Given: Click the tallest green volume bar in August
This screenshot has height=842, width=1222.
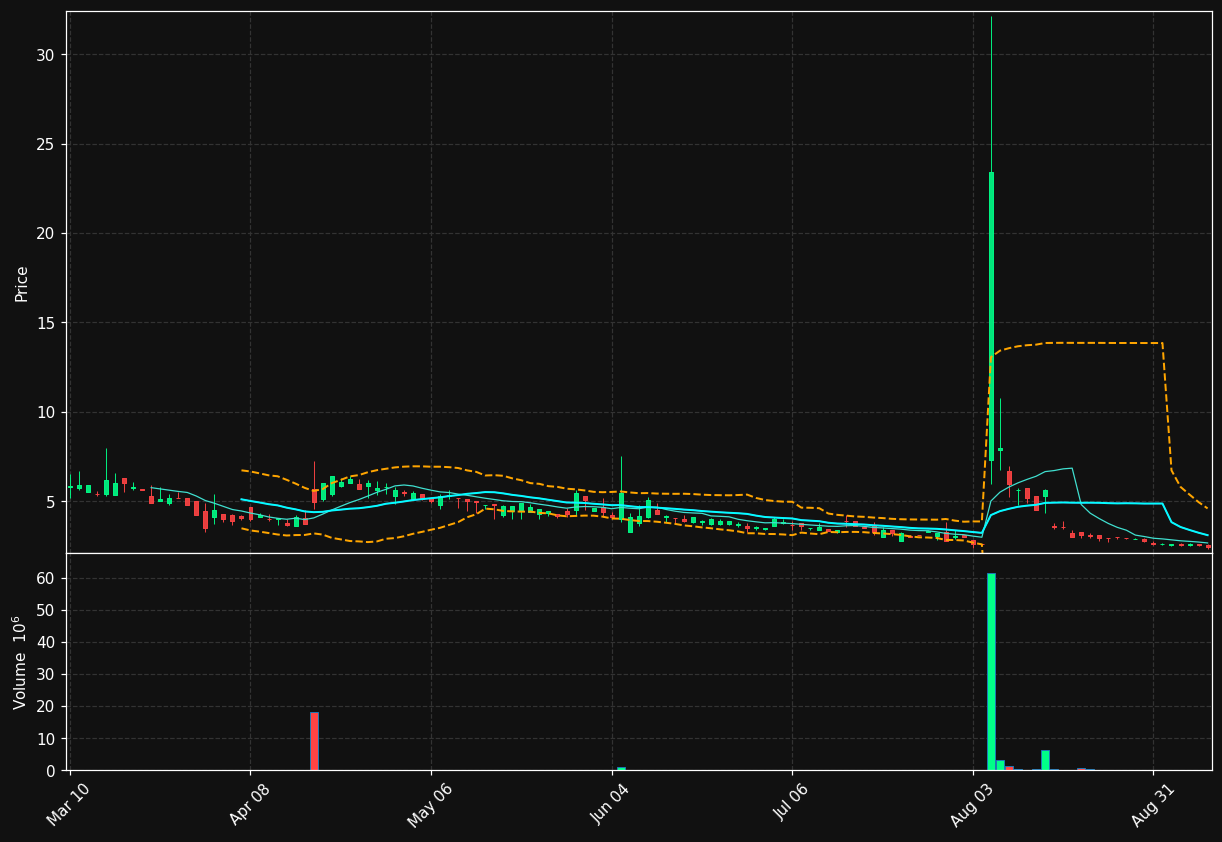Looking at the screenshot, I should click(991, 672).
